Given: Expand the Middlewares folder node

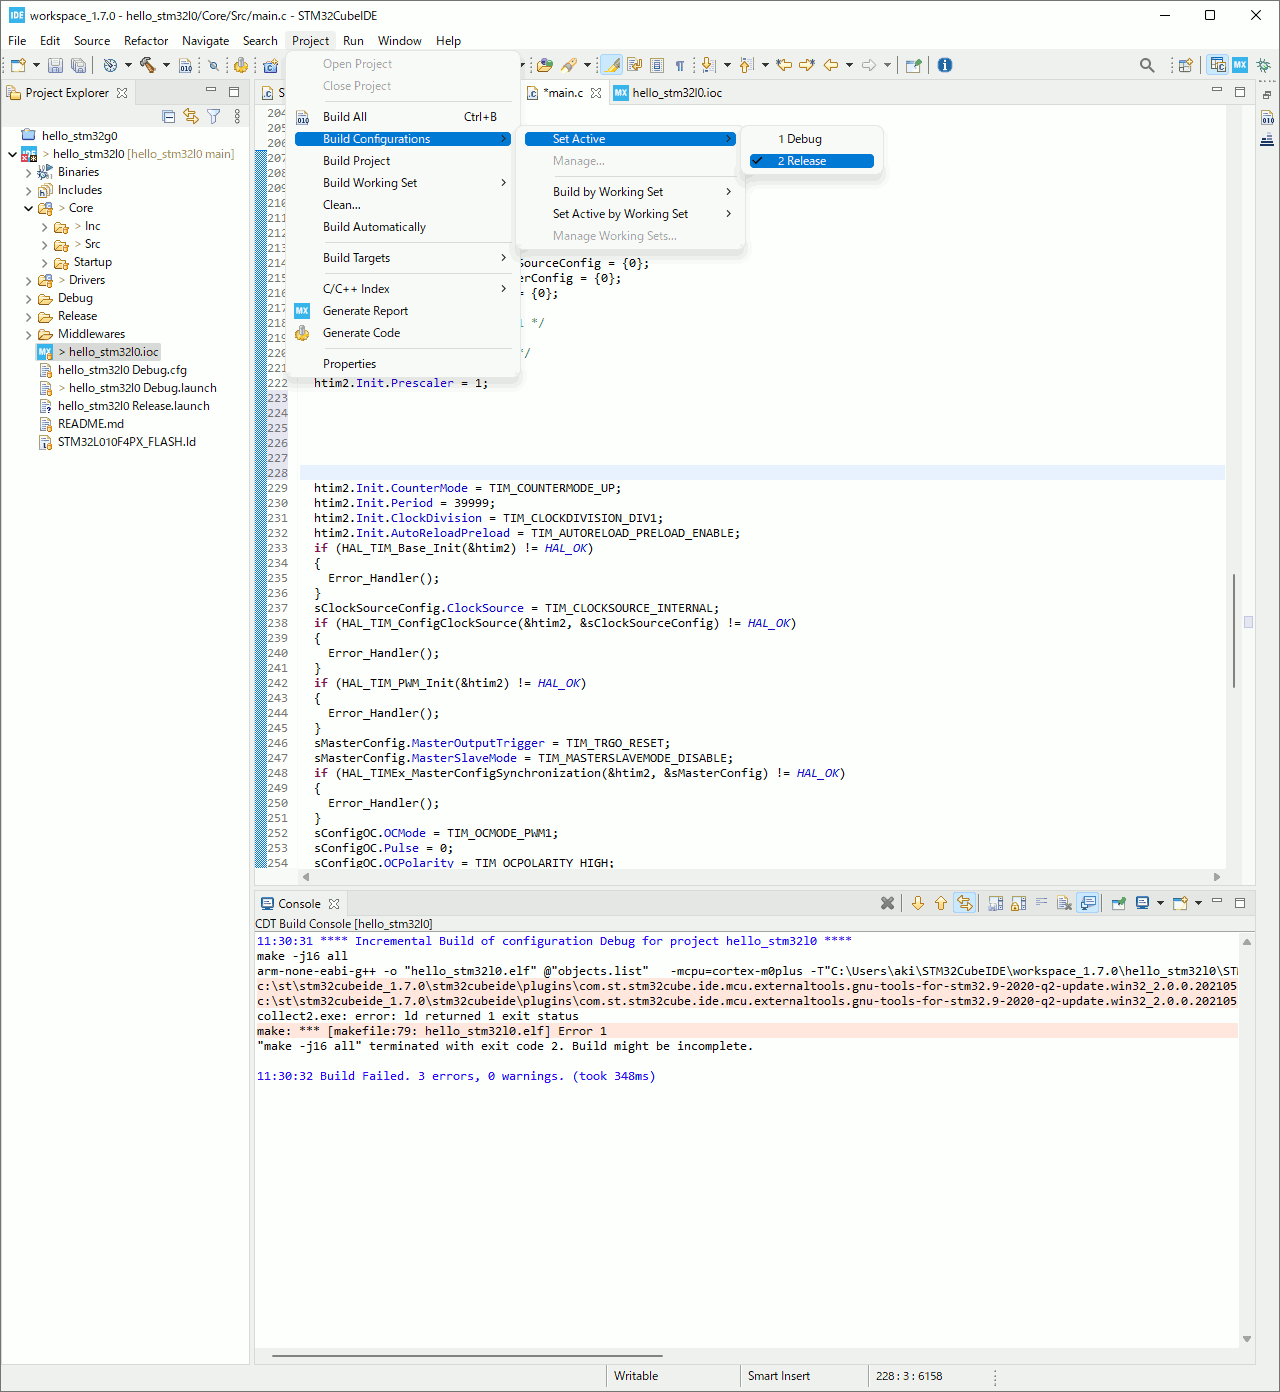Looking at the screenshot, I should 28,334.
